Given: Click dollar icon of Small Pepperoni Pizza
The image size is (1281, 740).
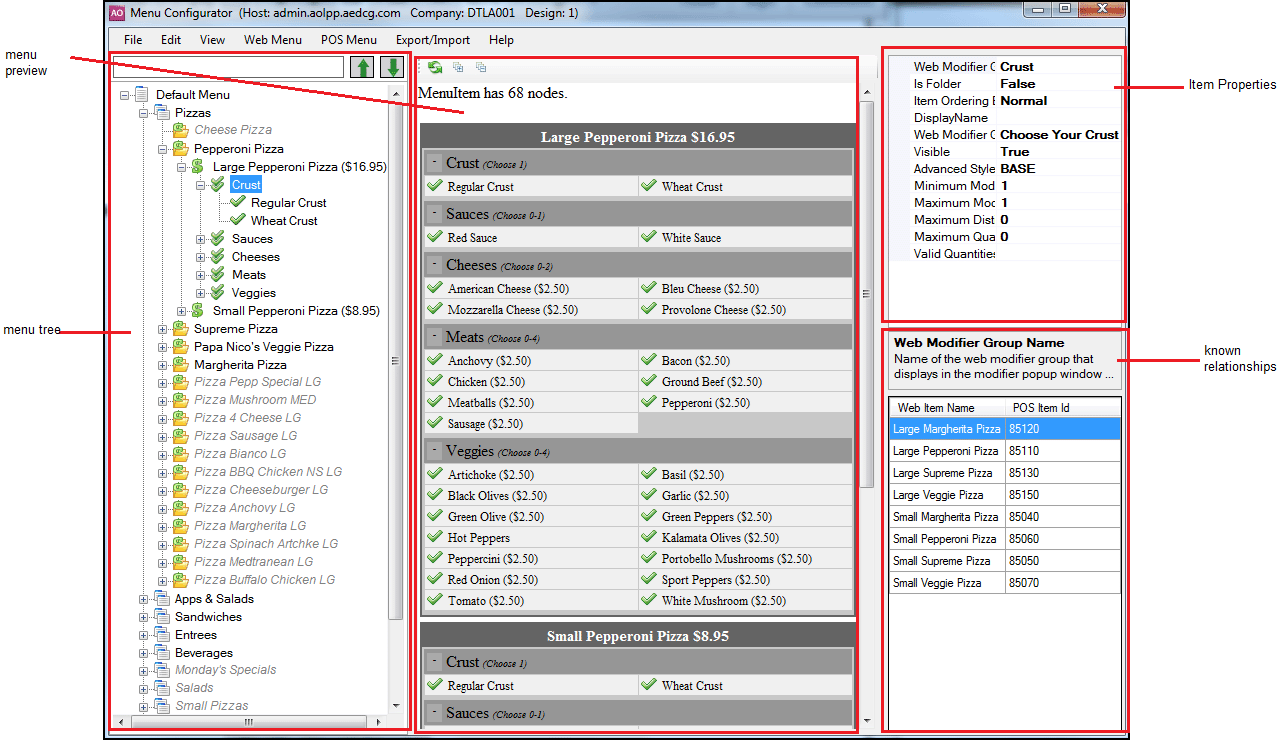Looking at the screenshot, I should [197, 311].
